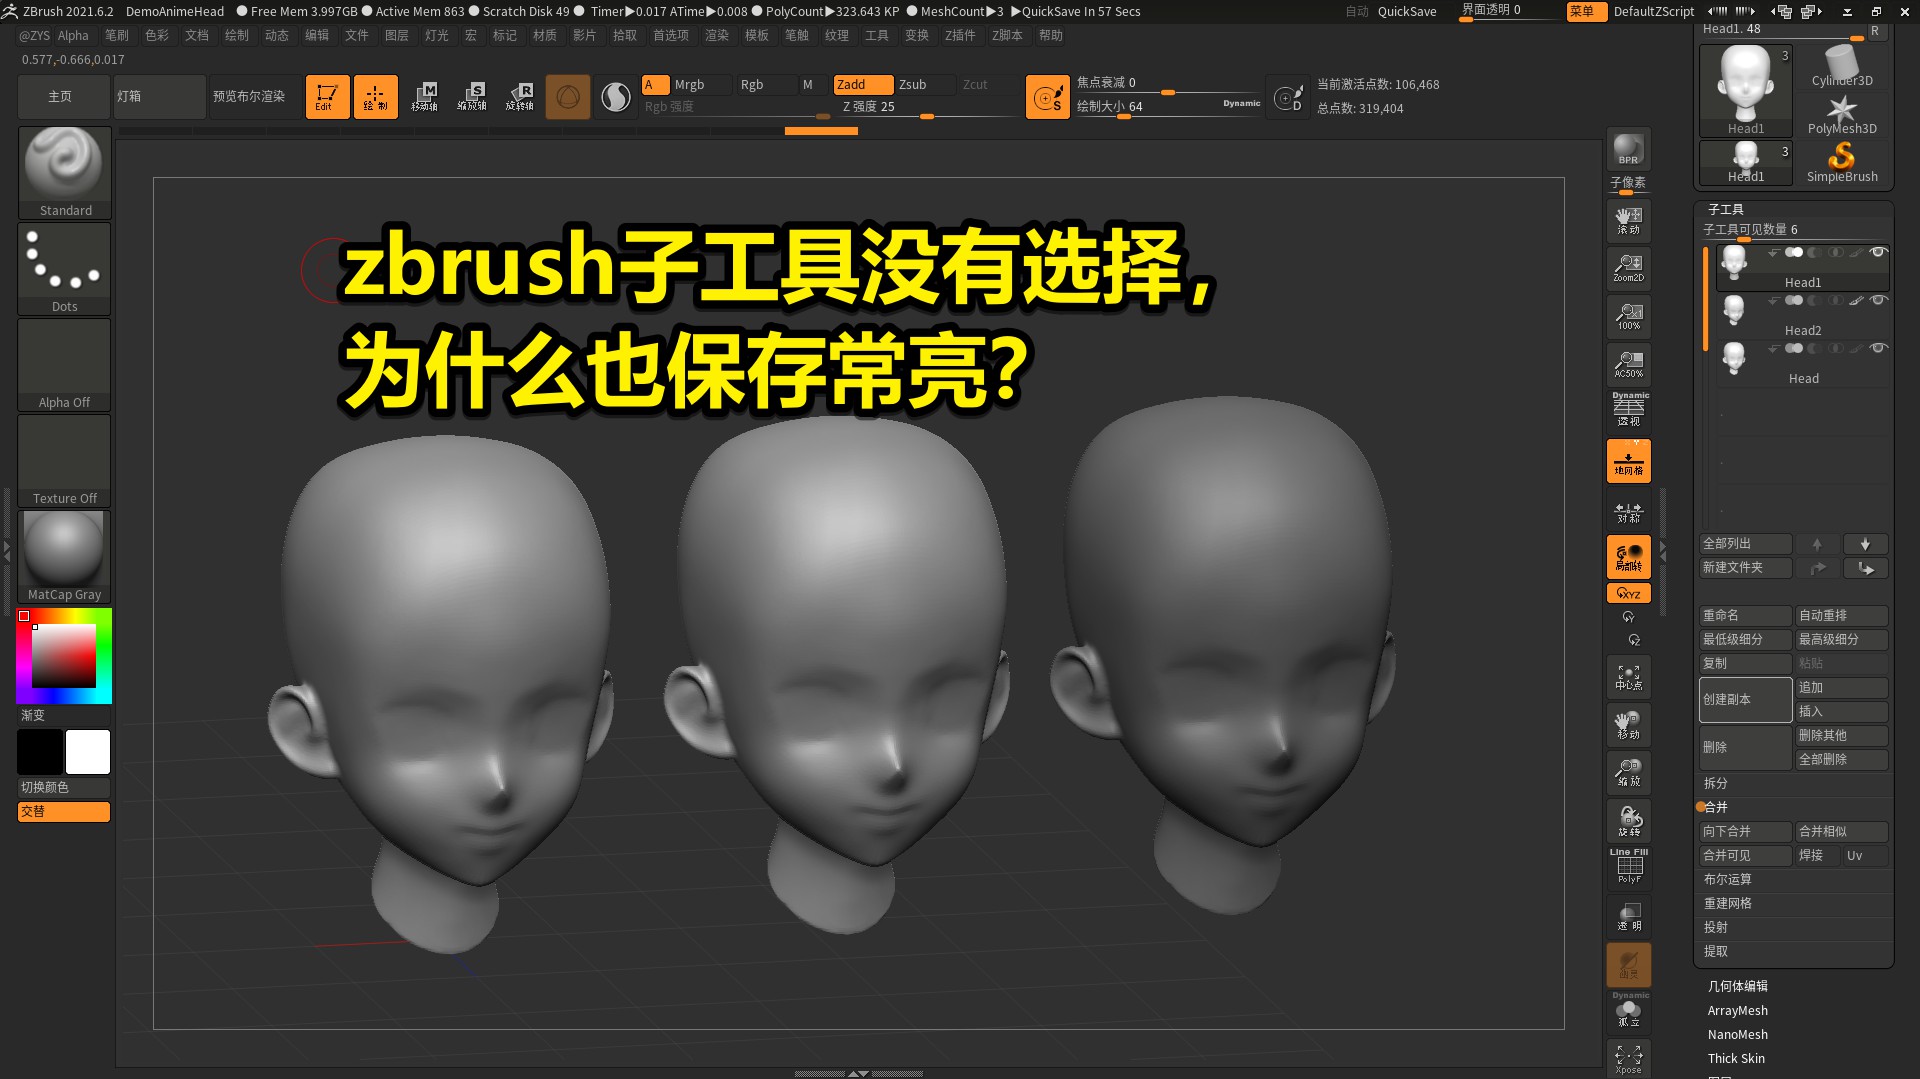The height and width of the screenshot is (1079, 1920).
Task: Click the MatCap Gray material thumbnail
Action: (x=64, y=548)
